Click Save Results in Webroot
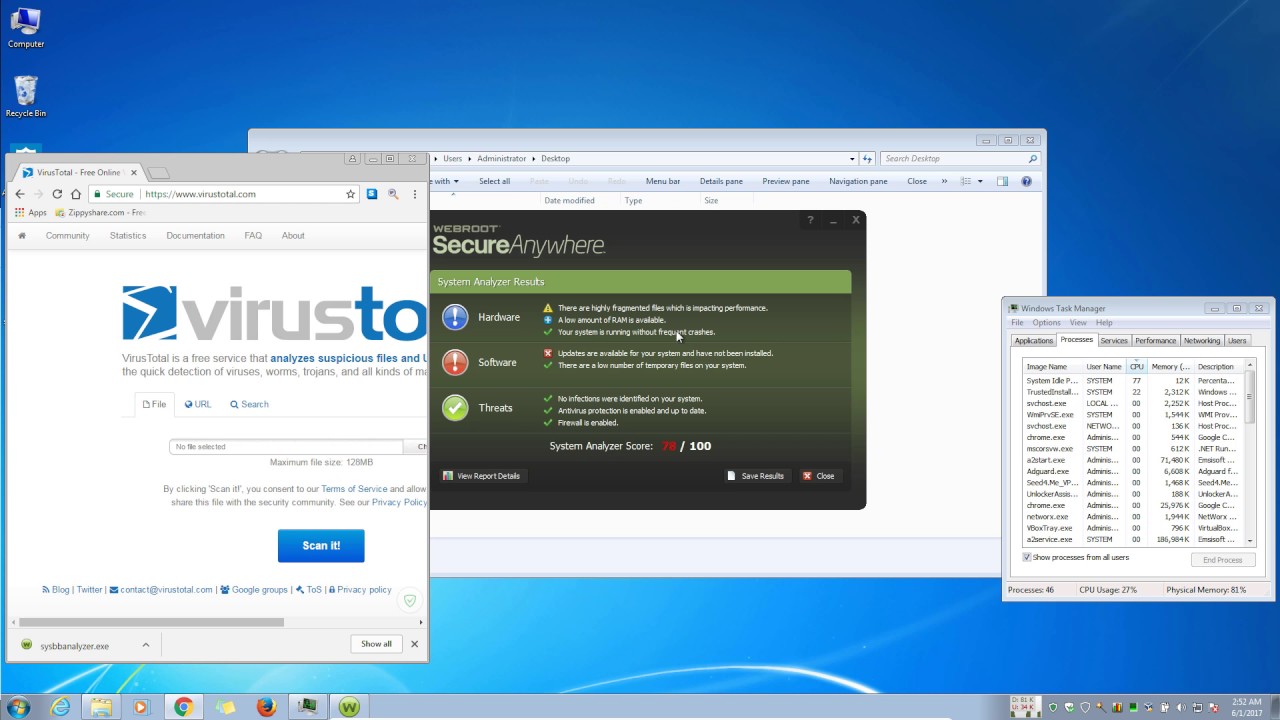Image resolution: width=1280 pixels, height=720 pixels. pos(756,476)
